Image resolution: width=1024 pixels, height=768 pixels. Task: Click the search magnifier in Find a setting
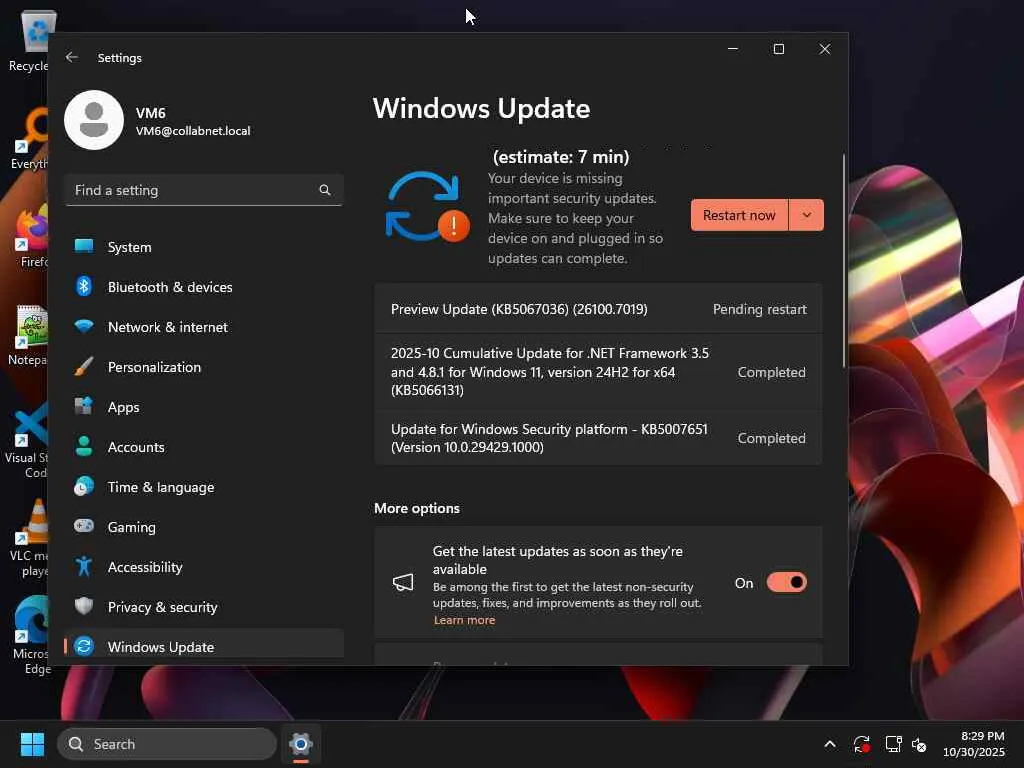(x=325, y=190)
